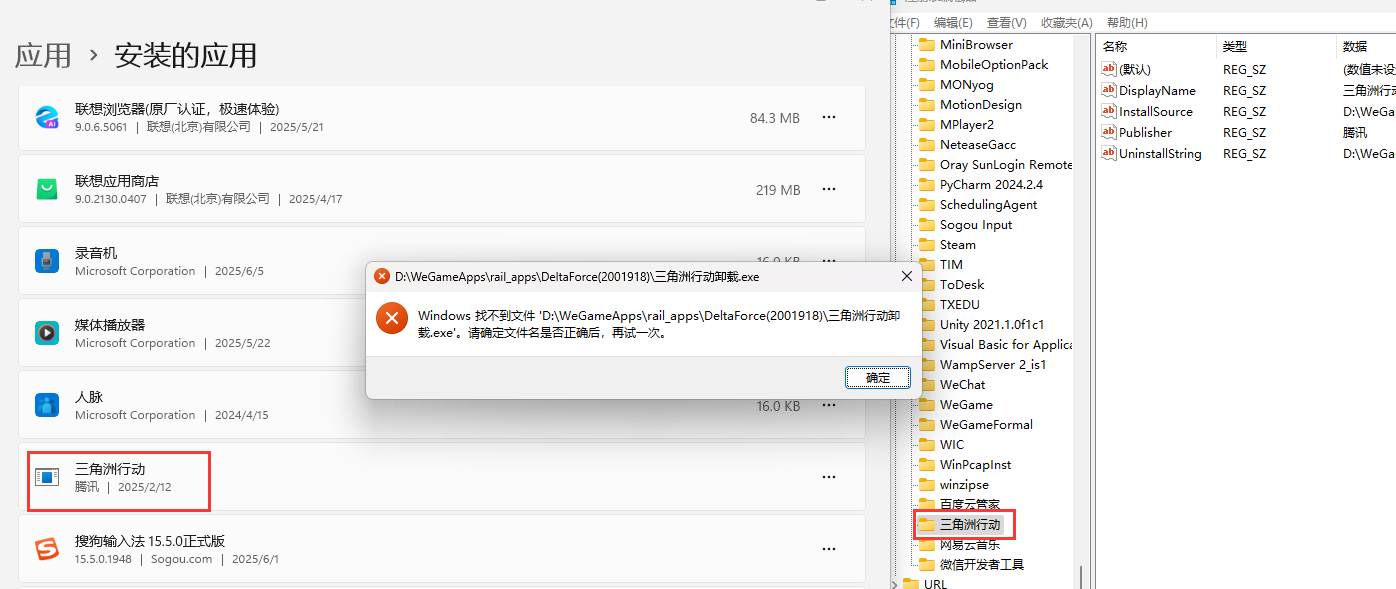Select the WinPcapInst registry key

(975, 464)
